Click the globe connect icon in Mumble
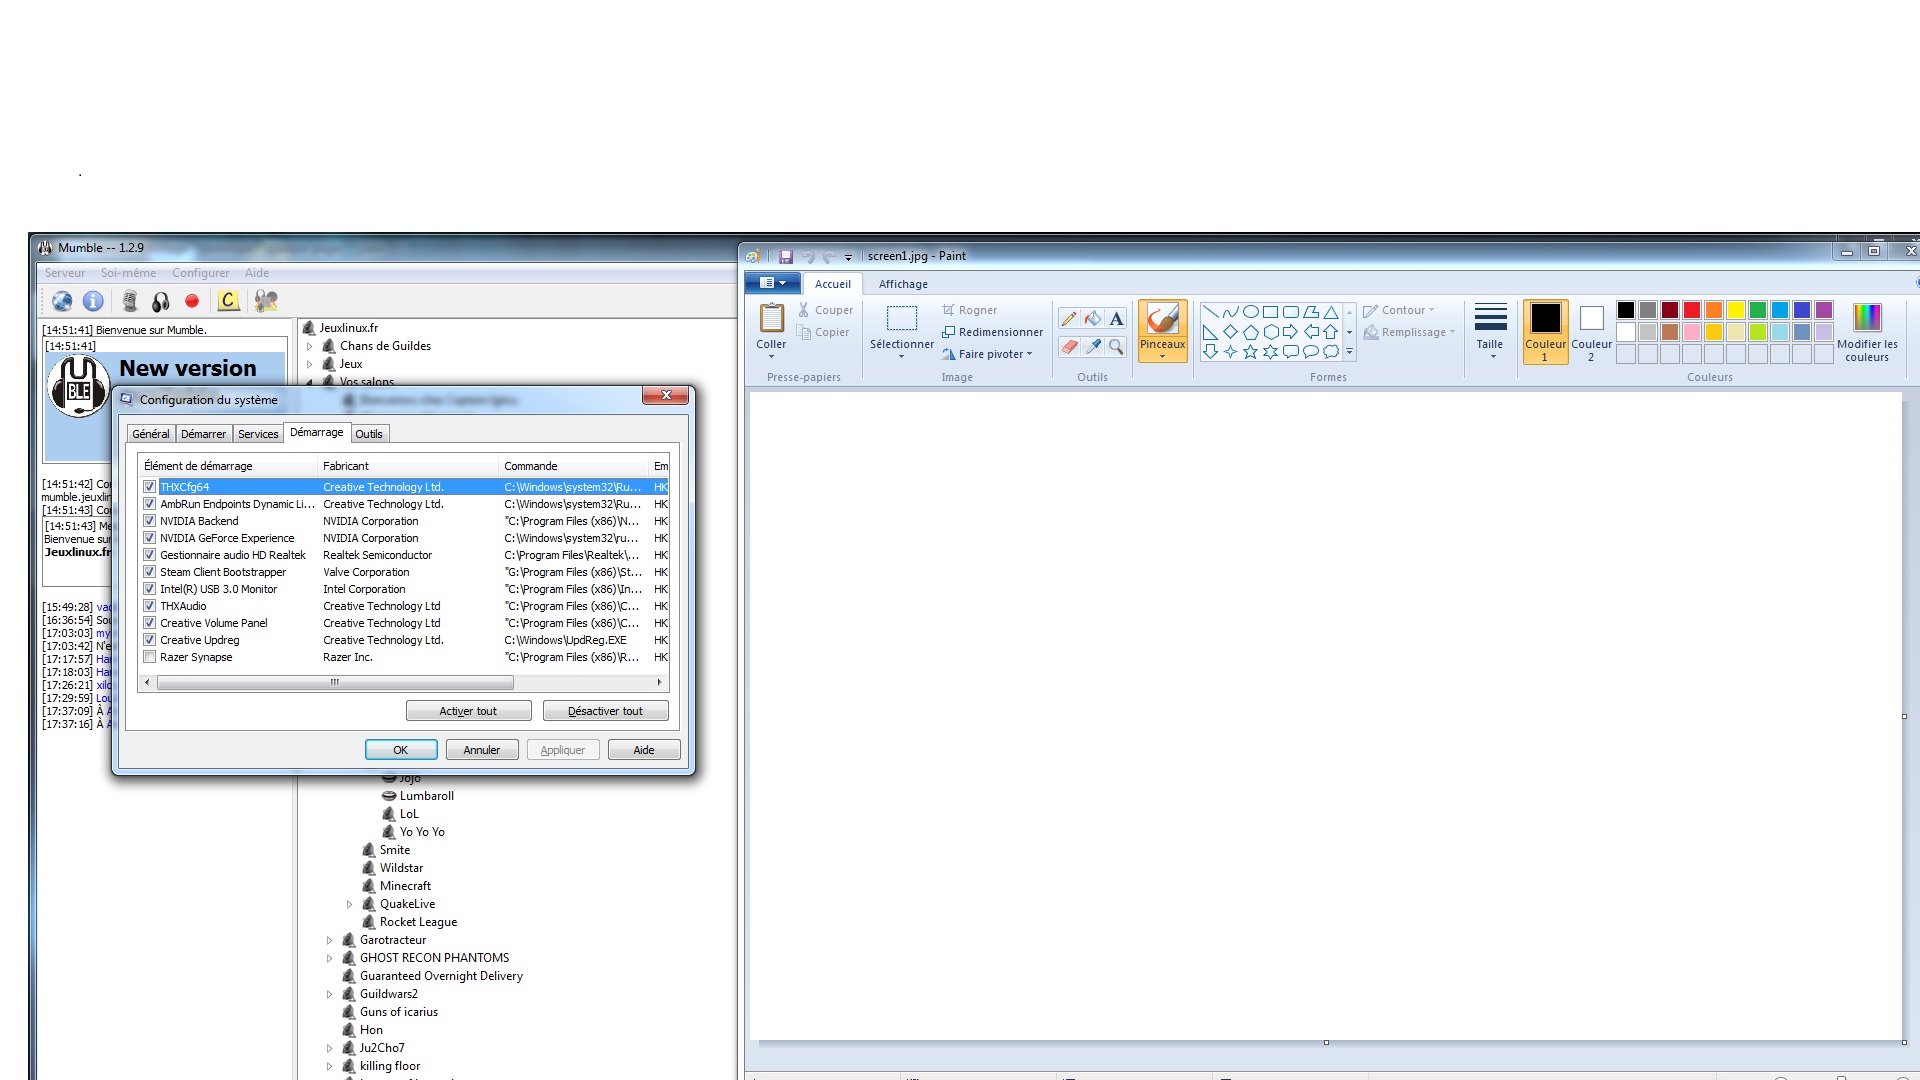This screenshot has width=1920, height=1080. click(x=62, y=301)
